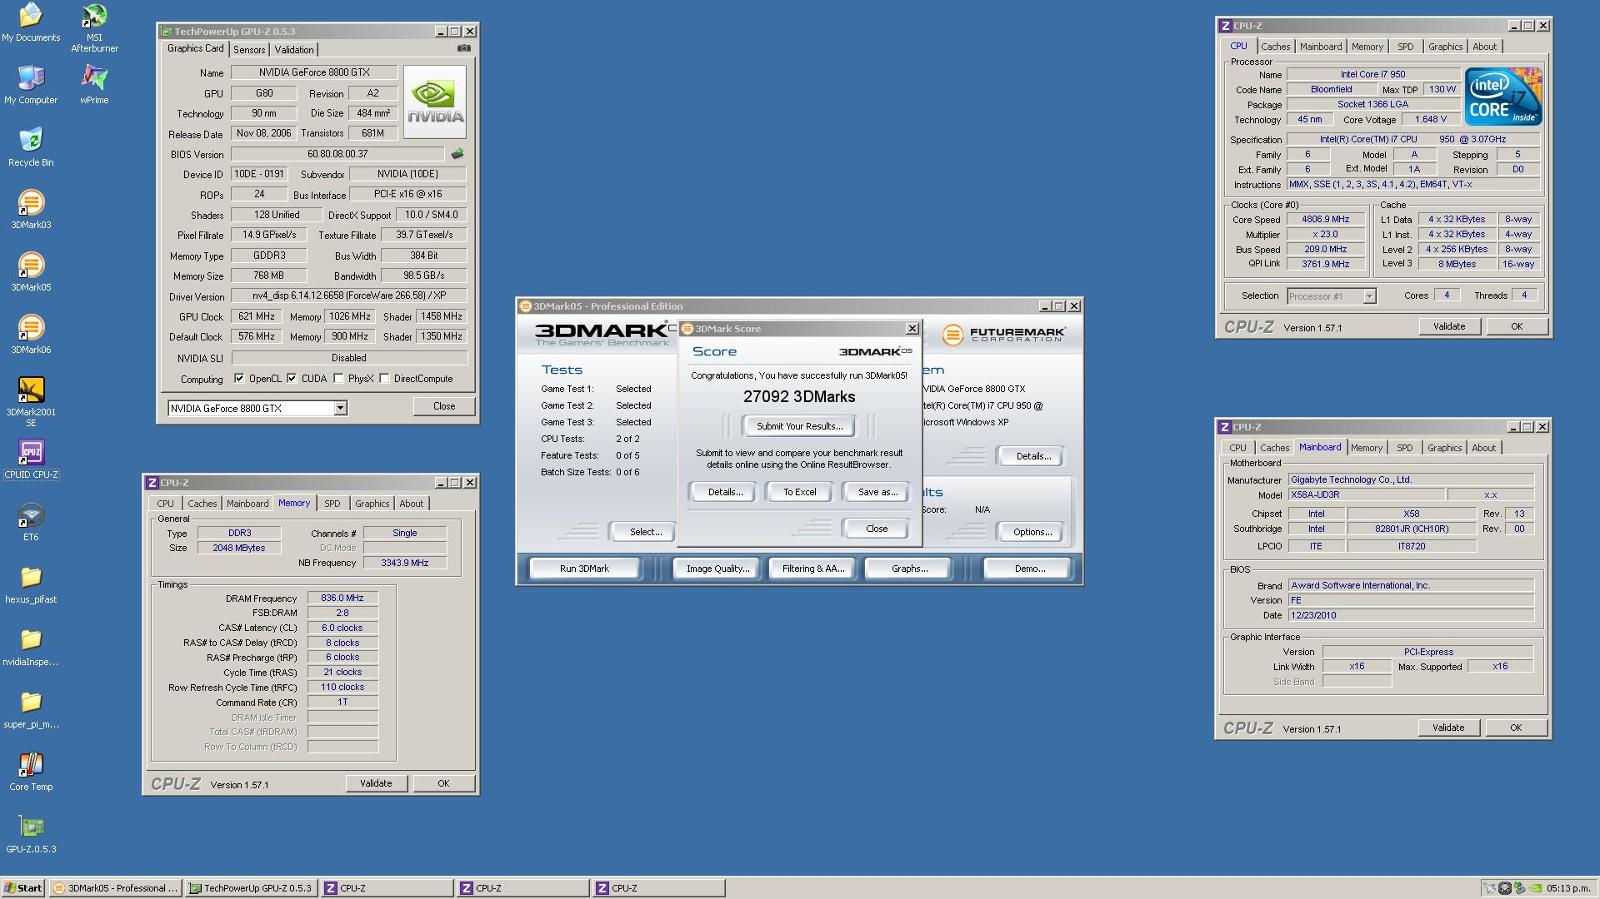Click NVIDIA tray icon in taskbar
1600x899 pixels.
[x=1535, y=888]
